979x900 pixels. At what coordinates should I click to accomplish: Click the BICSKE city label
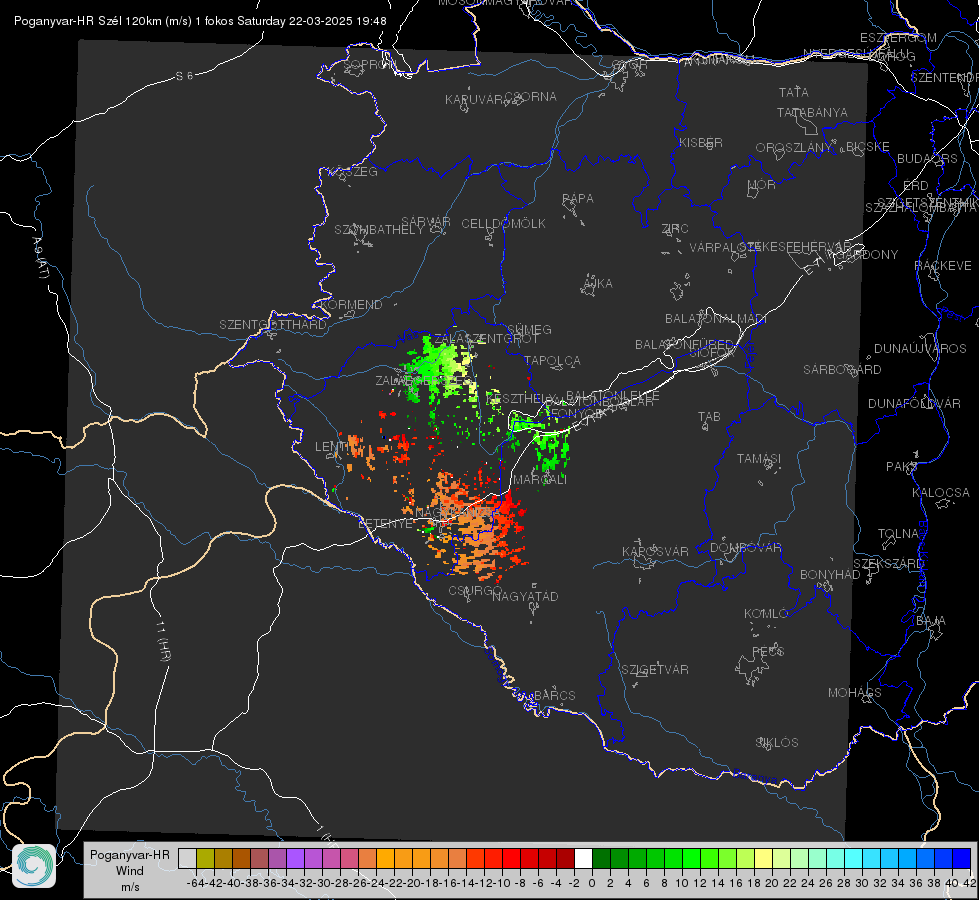coord(868,147)
